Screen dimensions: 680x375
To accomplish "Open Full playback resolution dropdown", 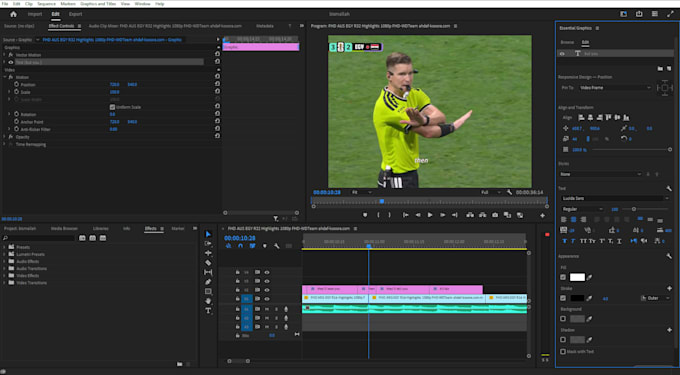I will click(491, 192).
